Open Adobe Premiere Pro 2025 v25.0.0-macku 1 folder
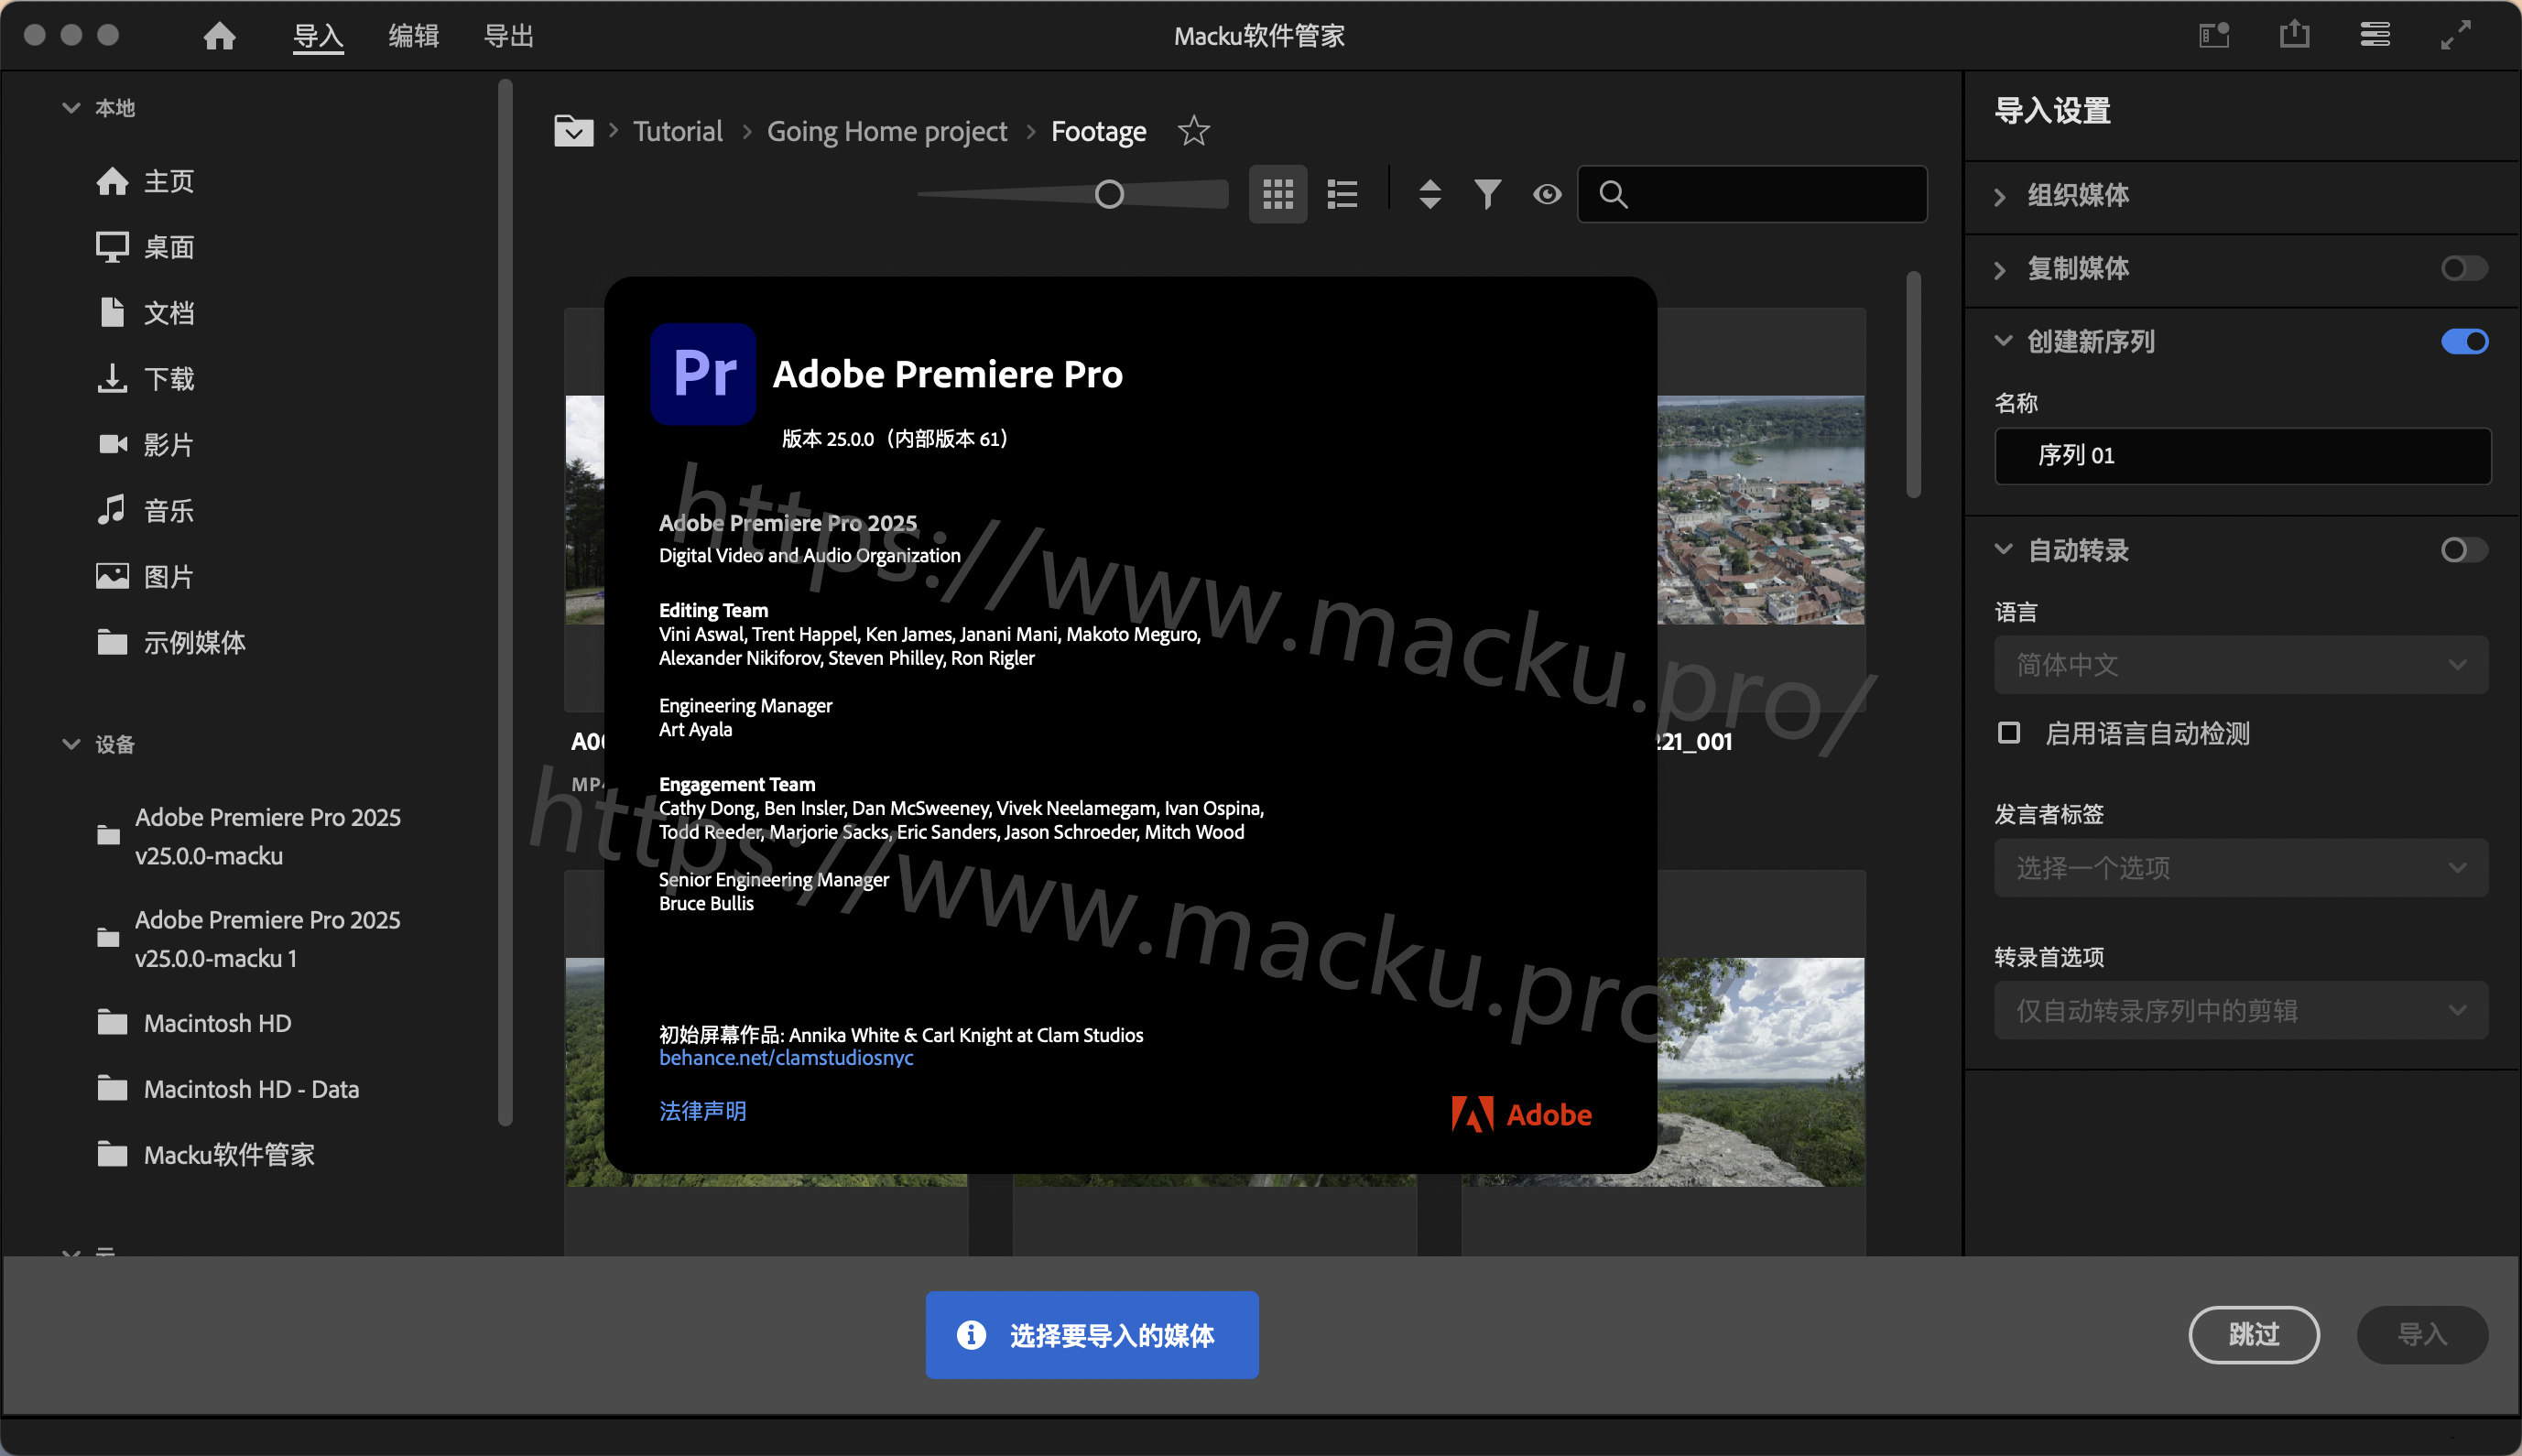Viewport: 2522px width, 1456px height. [249, 938]
